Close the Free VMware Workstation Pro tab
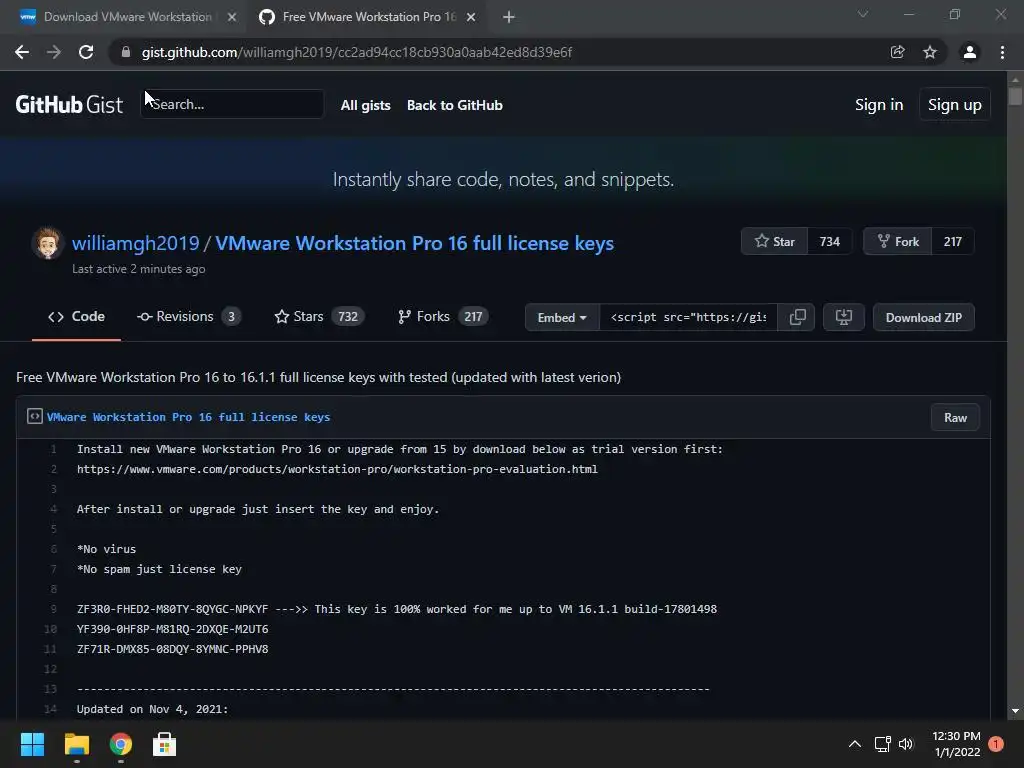The width and height of the screenshot is (1024, 768). pyautogui.click(x=471, y=17)
